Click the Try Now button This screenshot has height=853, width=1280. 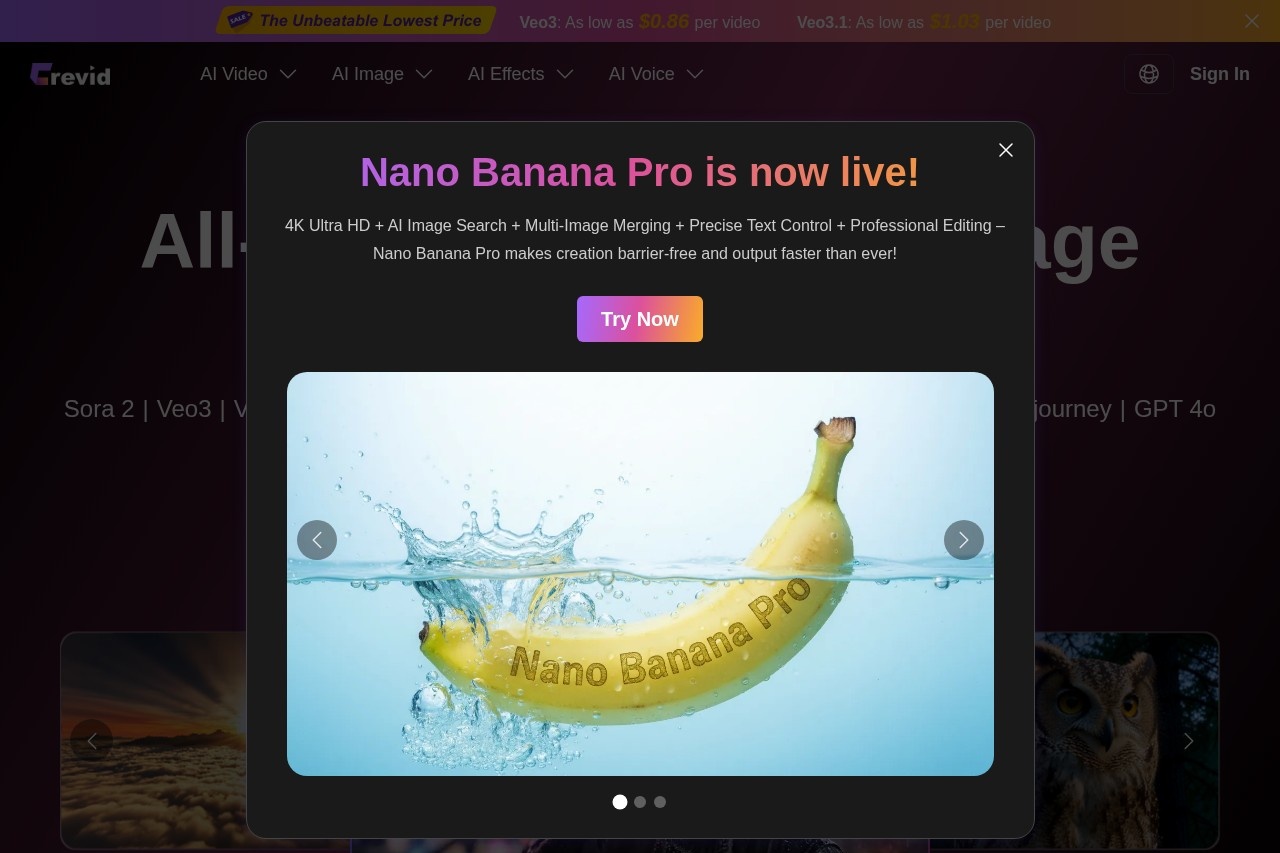pos(640,319)
